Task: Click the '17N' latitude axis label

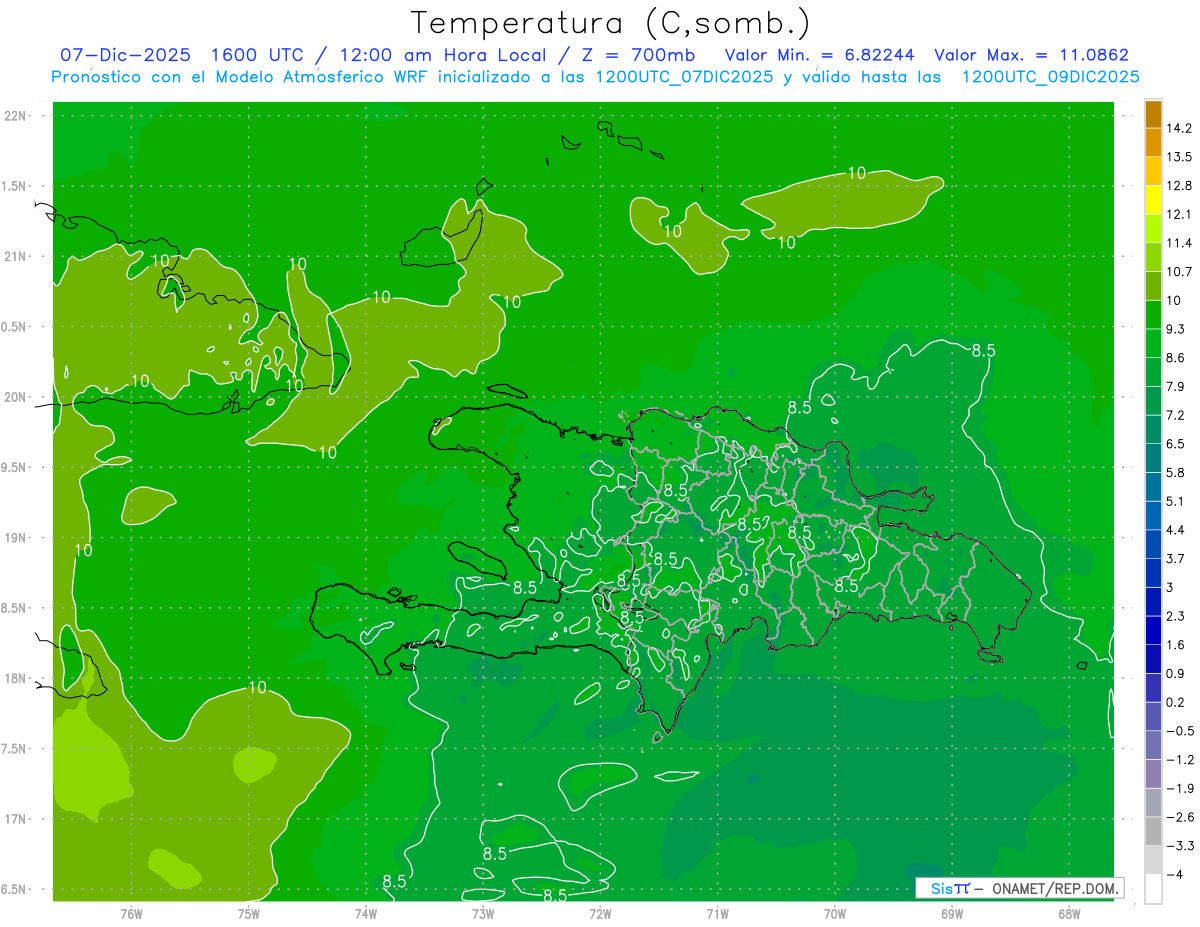Action: click(17, 819)
